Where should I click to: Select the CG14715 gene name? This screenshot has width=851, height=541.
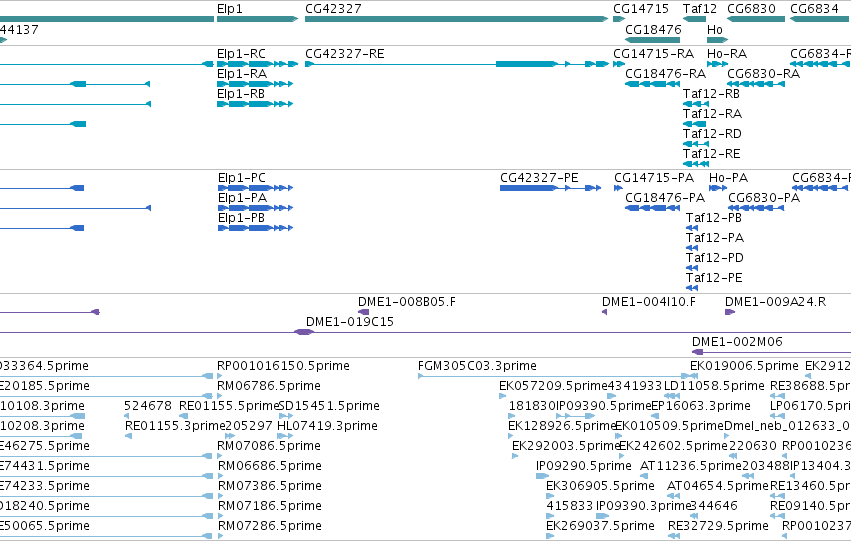[x=641, y=9]
